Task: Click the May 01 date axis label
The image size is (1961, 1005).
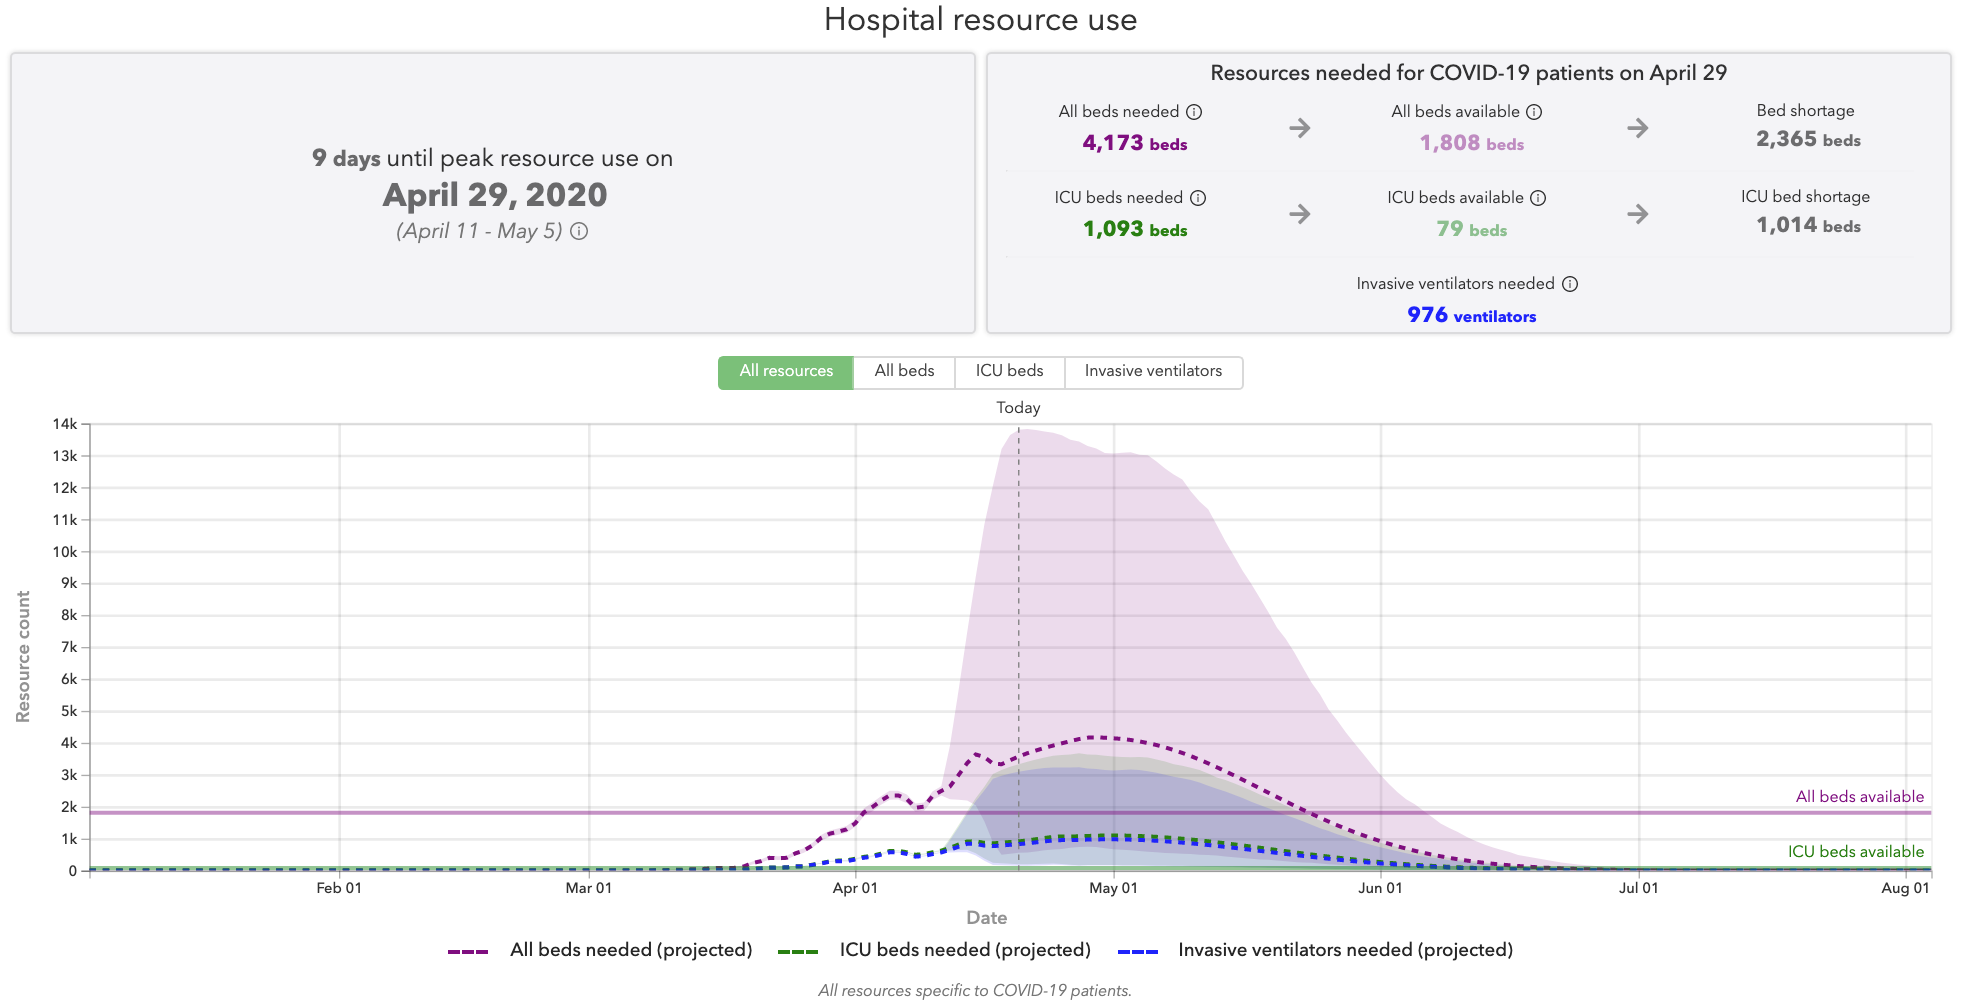Action: (x=1113, y=888)
